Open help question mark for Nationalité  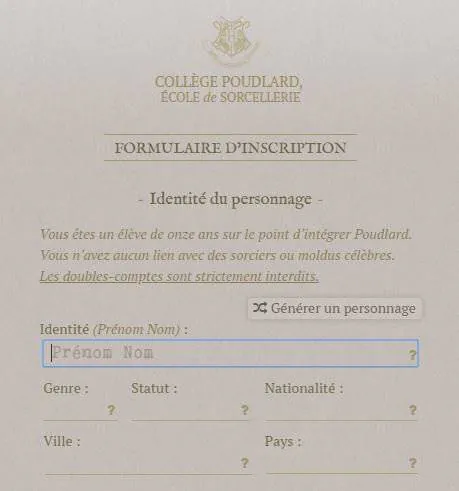412,410
